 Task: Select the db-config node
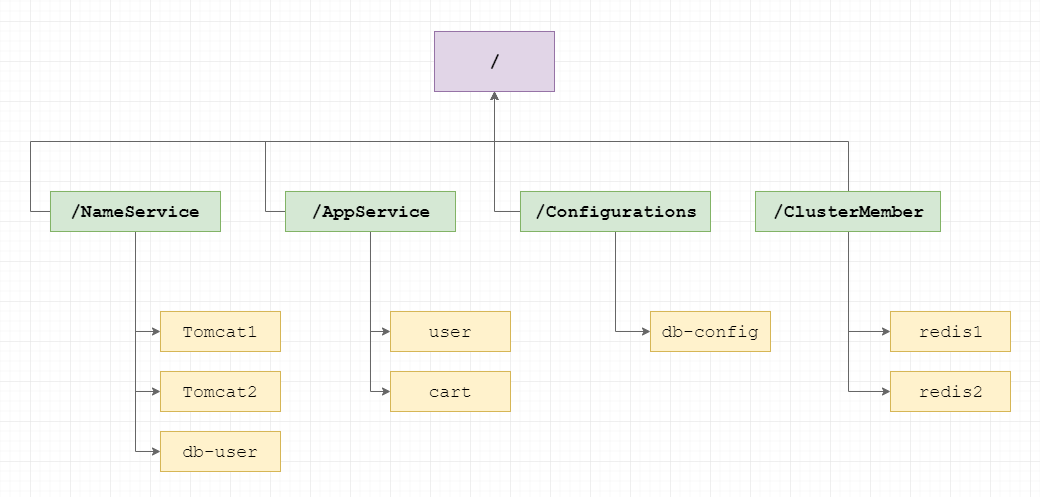(710, 331)
